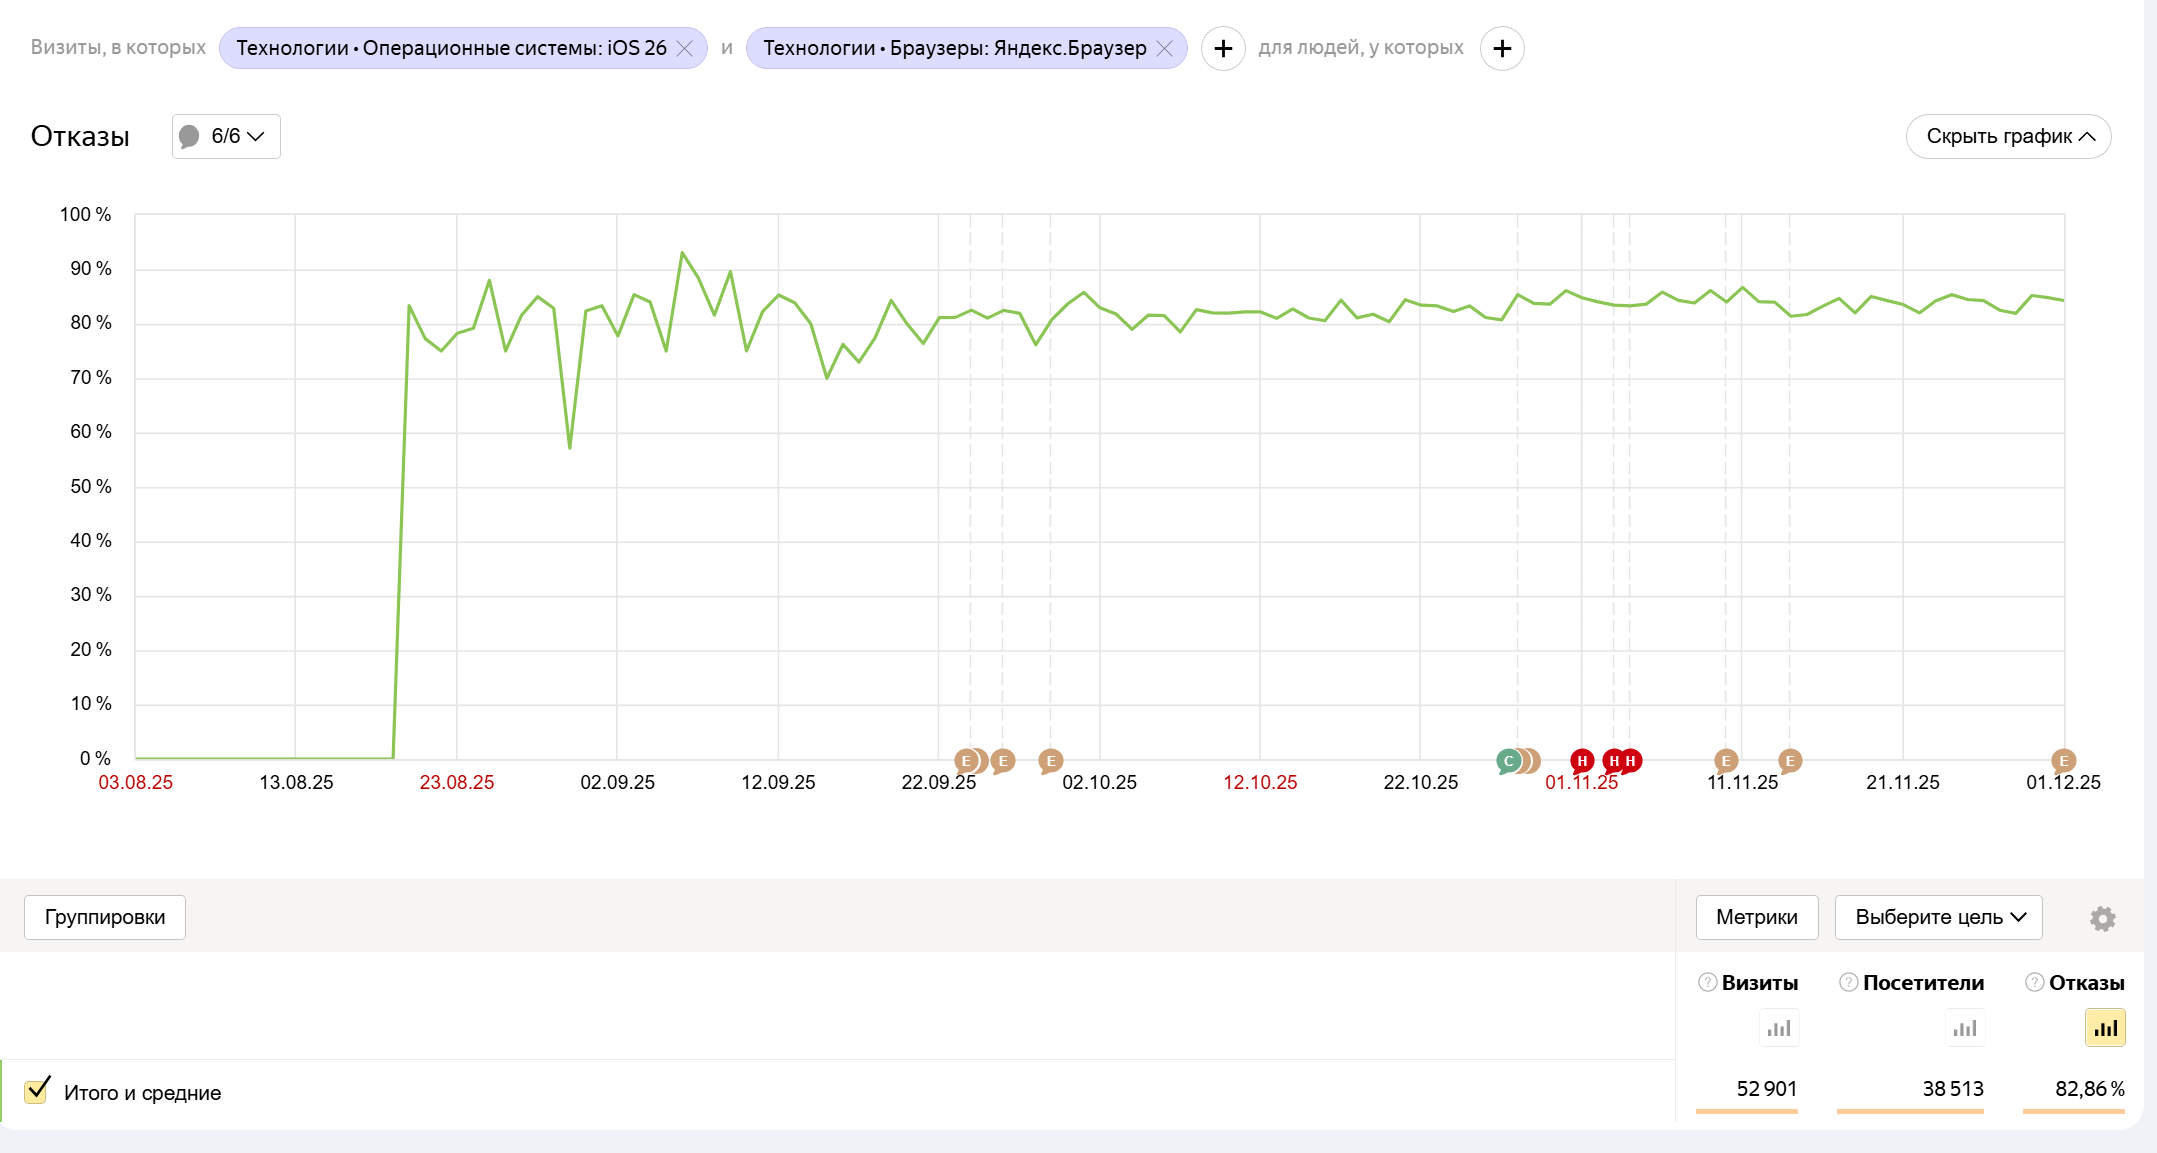Open help tooltip for Визиты
Image resolution: width=2157 pixels, height=1153 pixels.
1707,982
